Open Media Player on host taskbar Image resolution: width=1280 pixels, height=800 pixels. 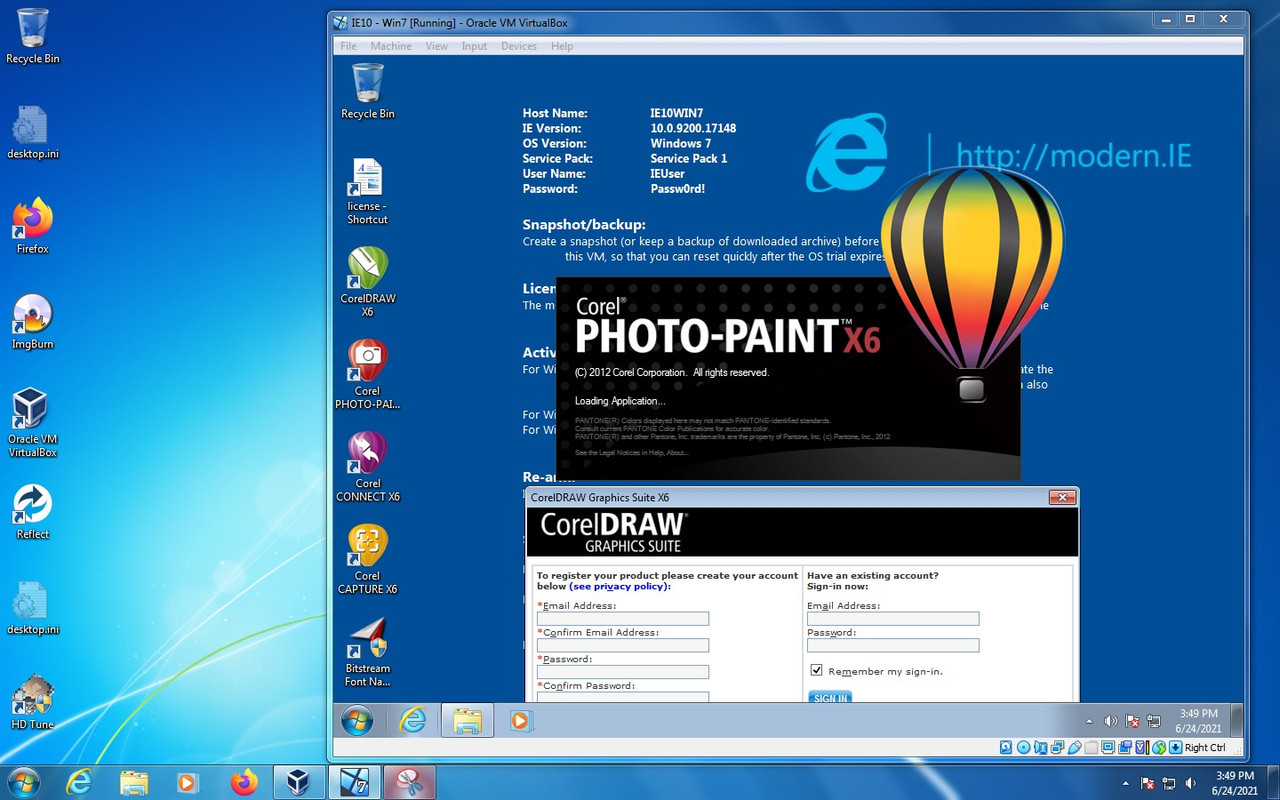tap(187, 782)
